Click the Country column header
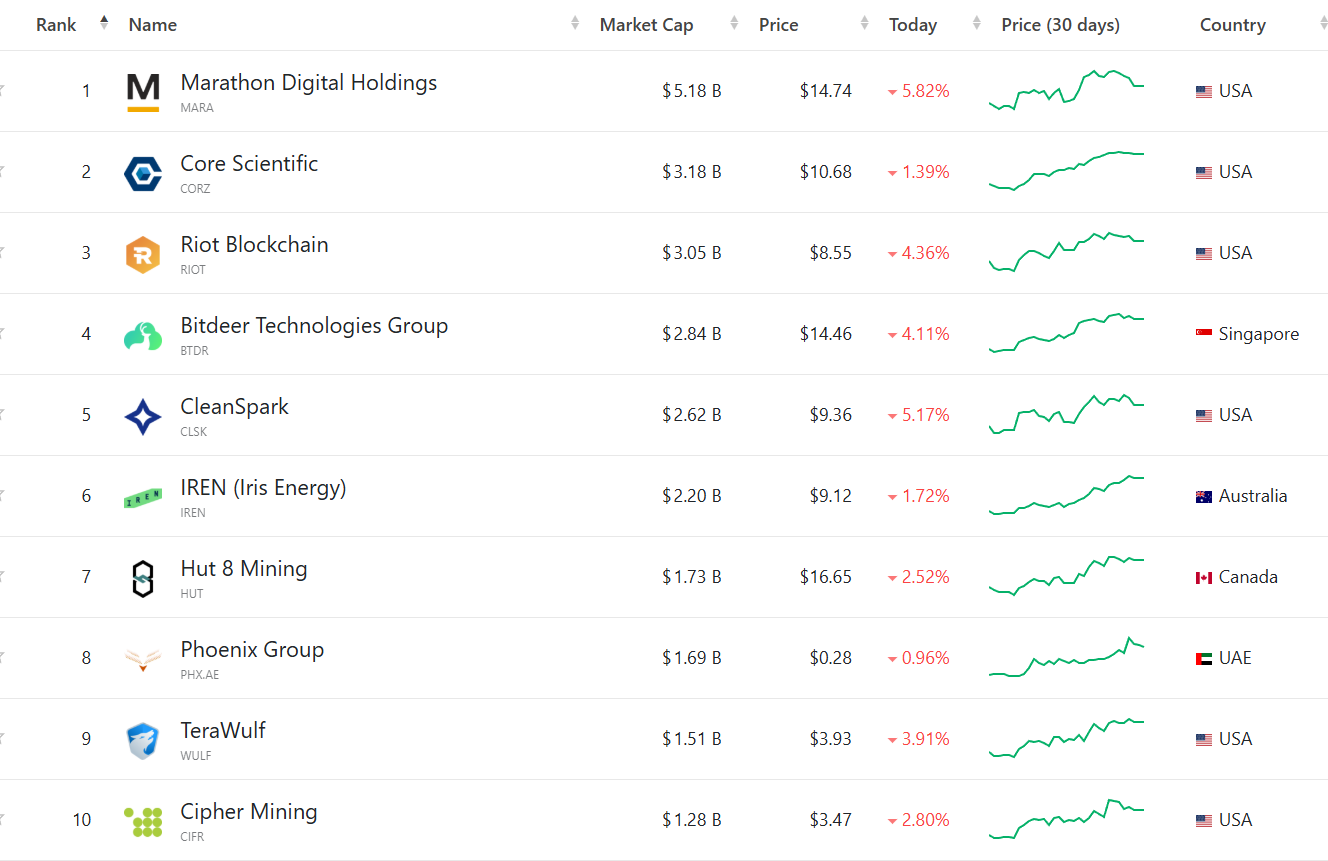This screenshot has height=861, width=1328. (1232, 26)
